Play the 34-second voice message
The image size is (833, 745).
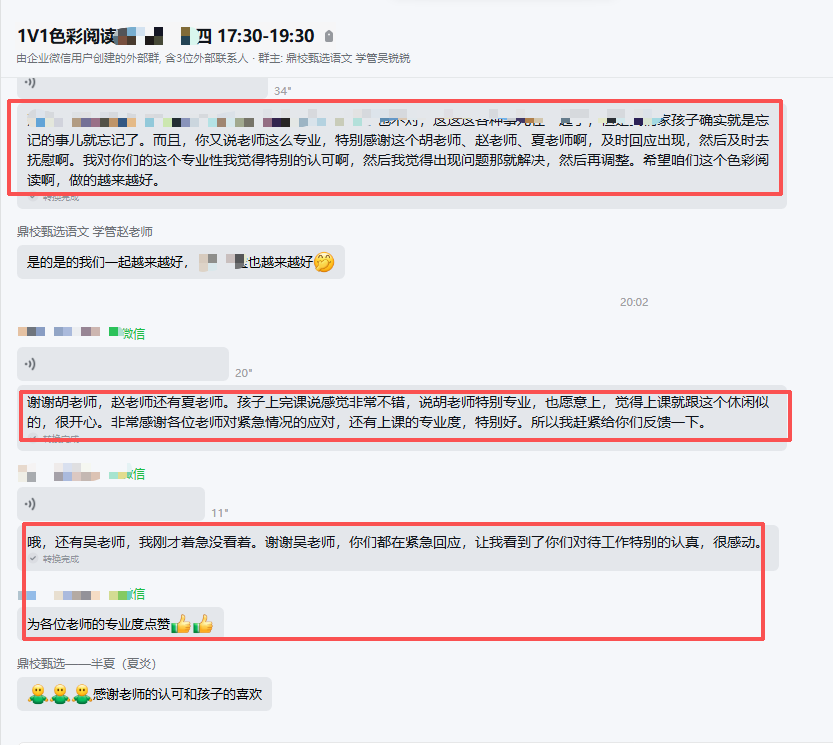click(142, 86)
